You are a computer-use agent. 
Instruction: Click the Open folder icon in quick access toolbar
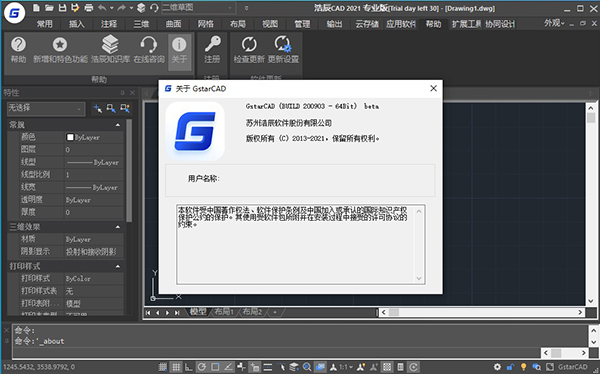click(x=49, y=8)
